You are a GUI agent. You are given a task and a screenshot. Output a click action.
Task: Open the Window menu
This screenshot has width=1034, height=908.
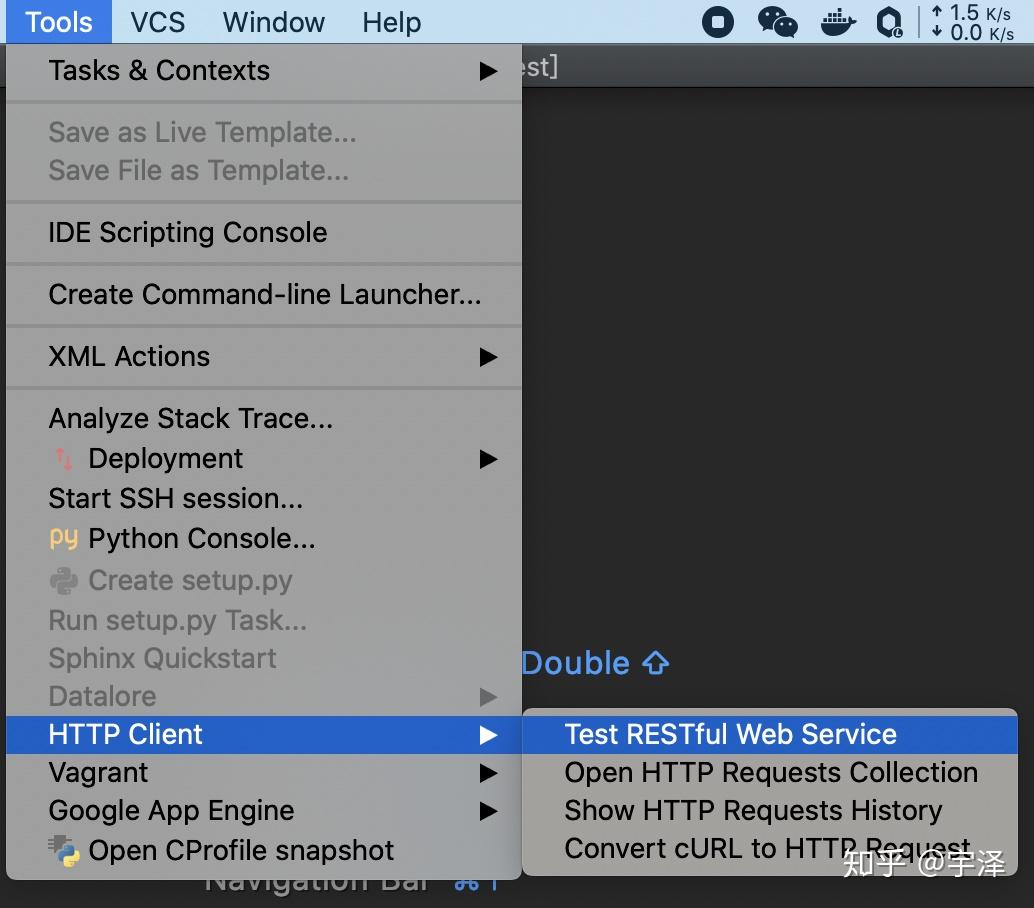[x=274, y=22]
